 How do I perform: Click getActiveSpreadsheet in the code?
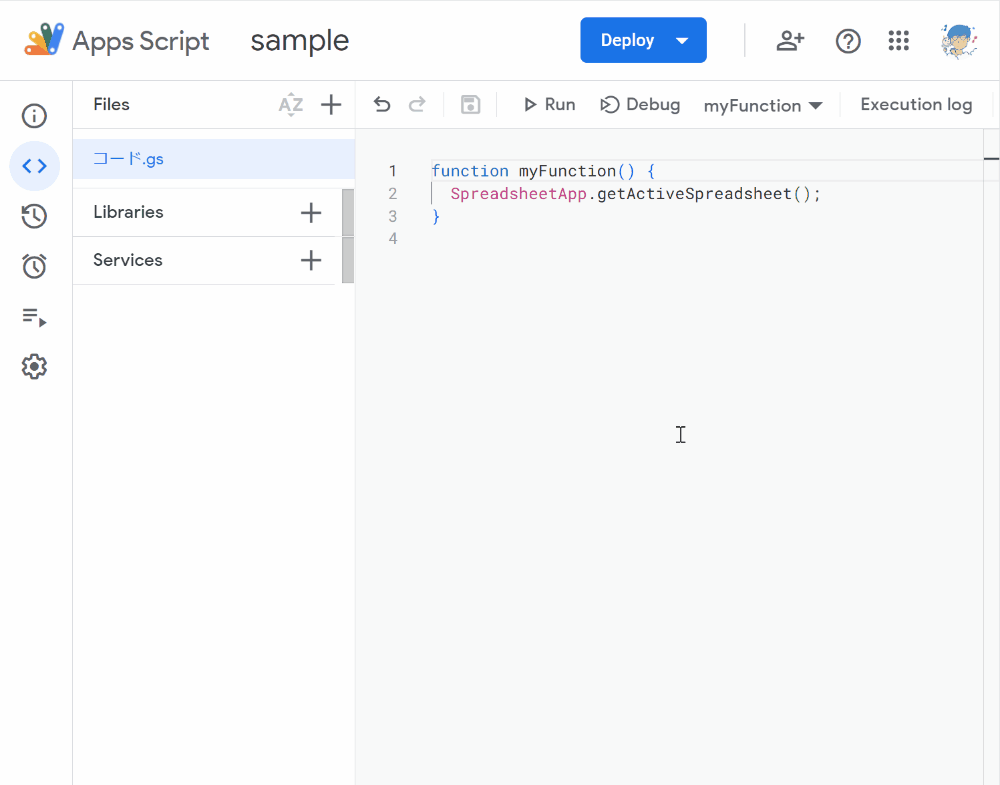(694, 193)
